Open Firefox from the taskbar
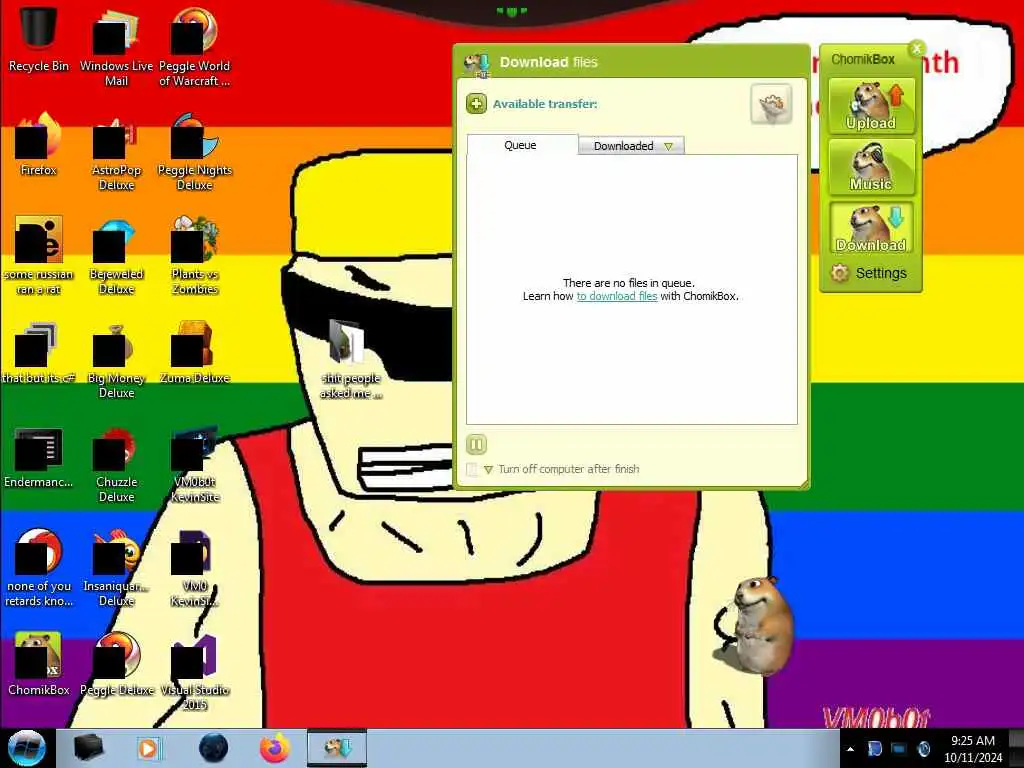This screenshot has width=1024, height=768. [275, 748]
